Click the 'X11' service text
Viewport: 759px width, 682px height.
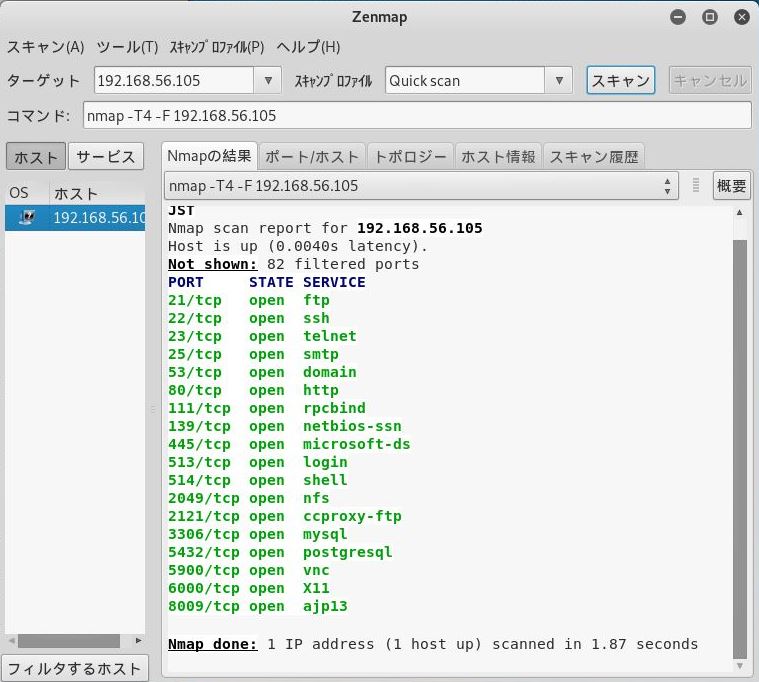point(316,588)
